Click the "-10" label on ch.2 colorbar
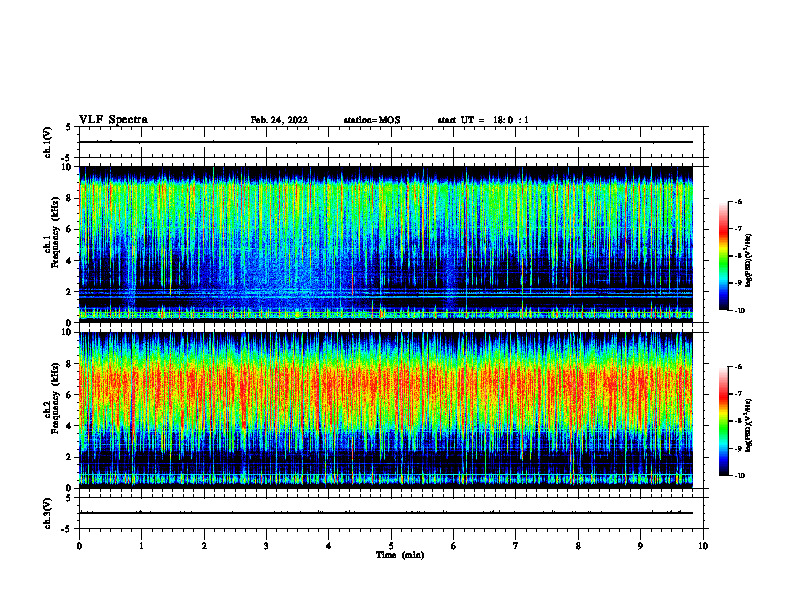Image resolution: width=792 pixels, height=612 pixels. (739, 476)
